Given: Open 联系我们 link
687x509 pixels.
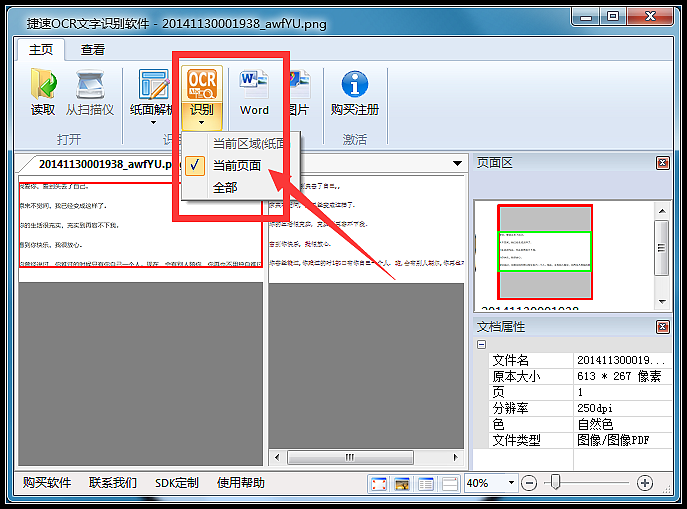Looking at the screenshot, I should click(113, 483).
